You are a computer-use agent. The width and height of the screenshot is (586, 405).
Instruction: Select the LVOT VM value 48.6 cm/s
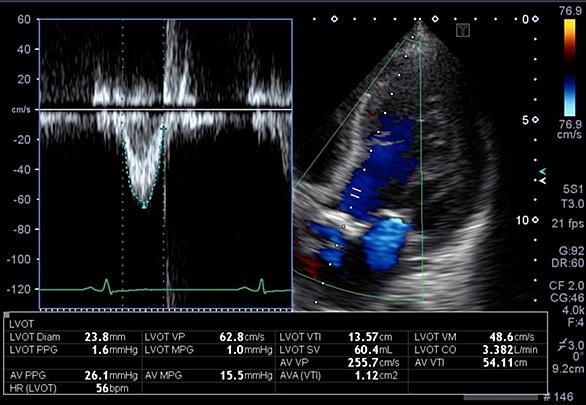tap(512, 337)
